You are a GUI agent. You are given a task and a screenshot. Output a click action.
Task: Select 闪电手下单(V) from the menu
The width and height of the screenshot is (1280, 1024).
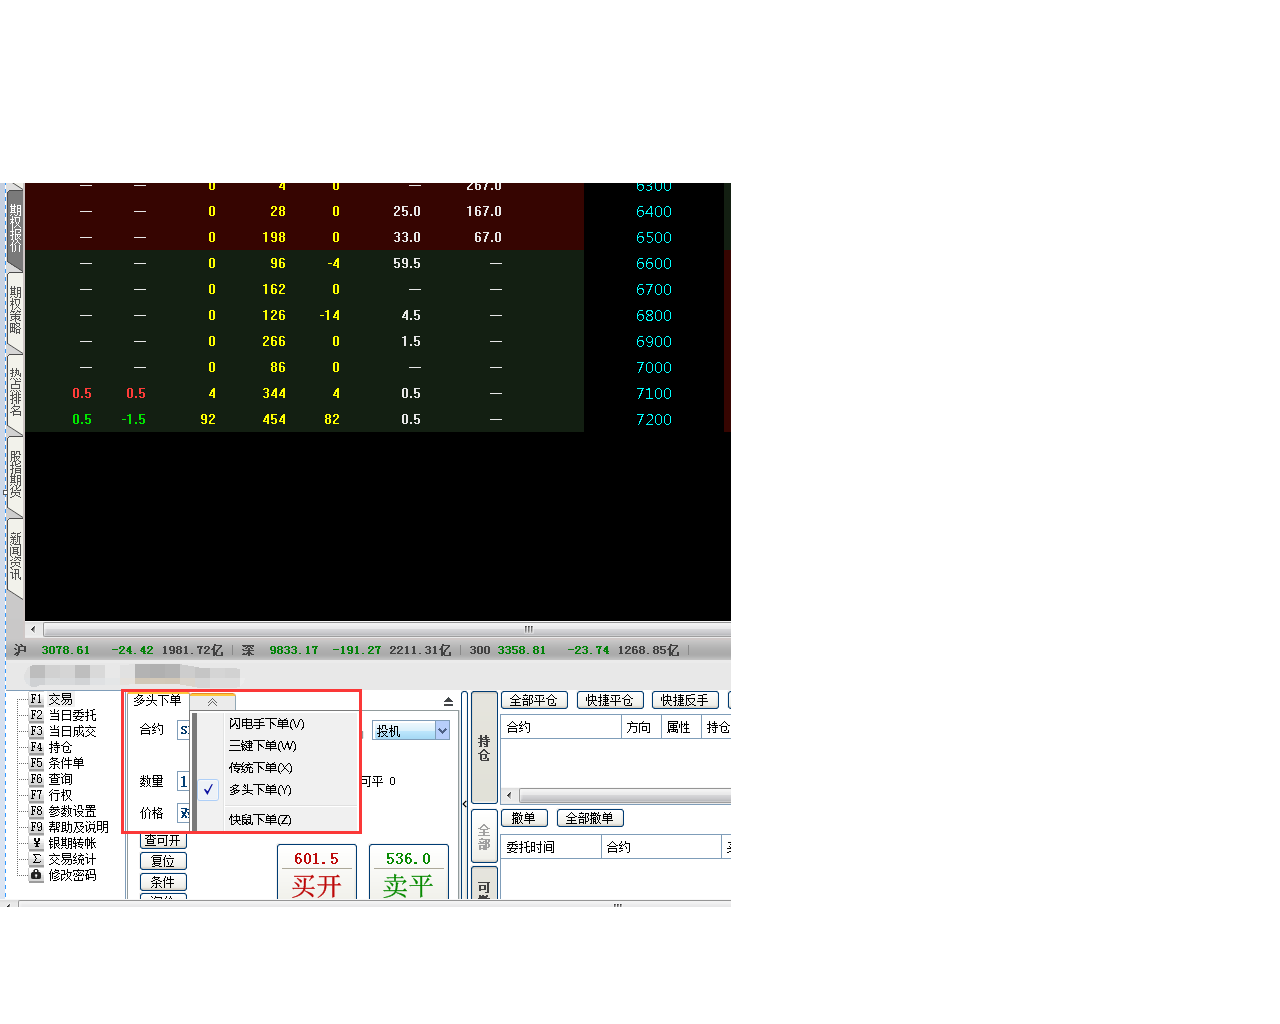pos(266,724)
